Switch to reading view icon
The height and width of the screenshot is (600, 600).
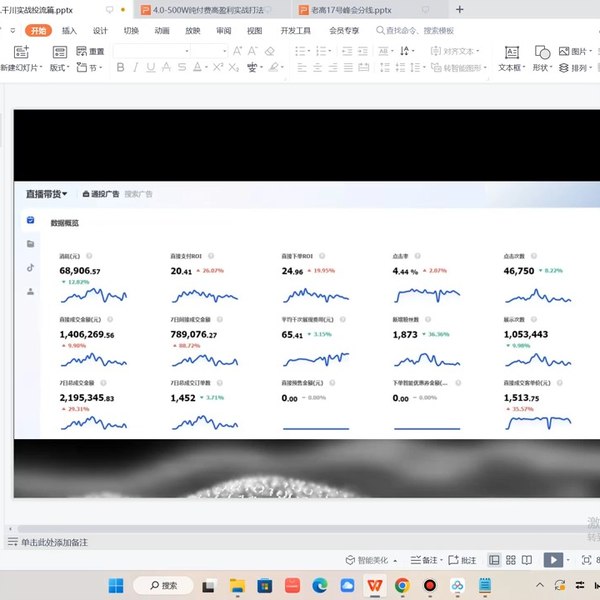(x=527, y=560)
